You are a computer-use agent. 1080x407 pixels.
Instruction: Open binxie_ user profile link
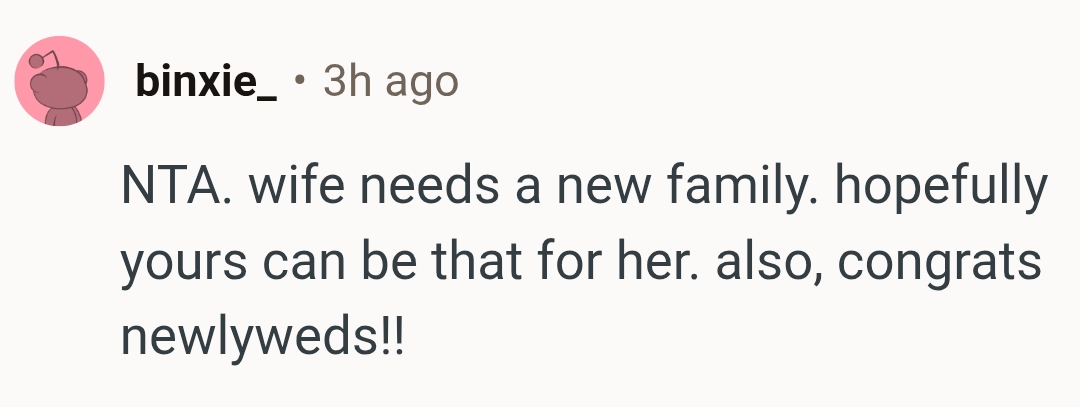point(205,82)
